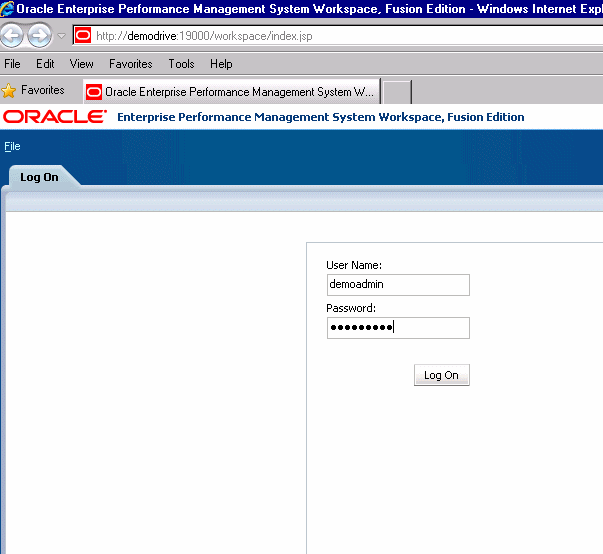The image size is (603, 554).
Task: Open the browser File menu
Action: click(12, 64)
